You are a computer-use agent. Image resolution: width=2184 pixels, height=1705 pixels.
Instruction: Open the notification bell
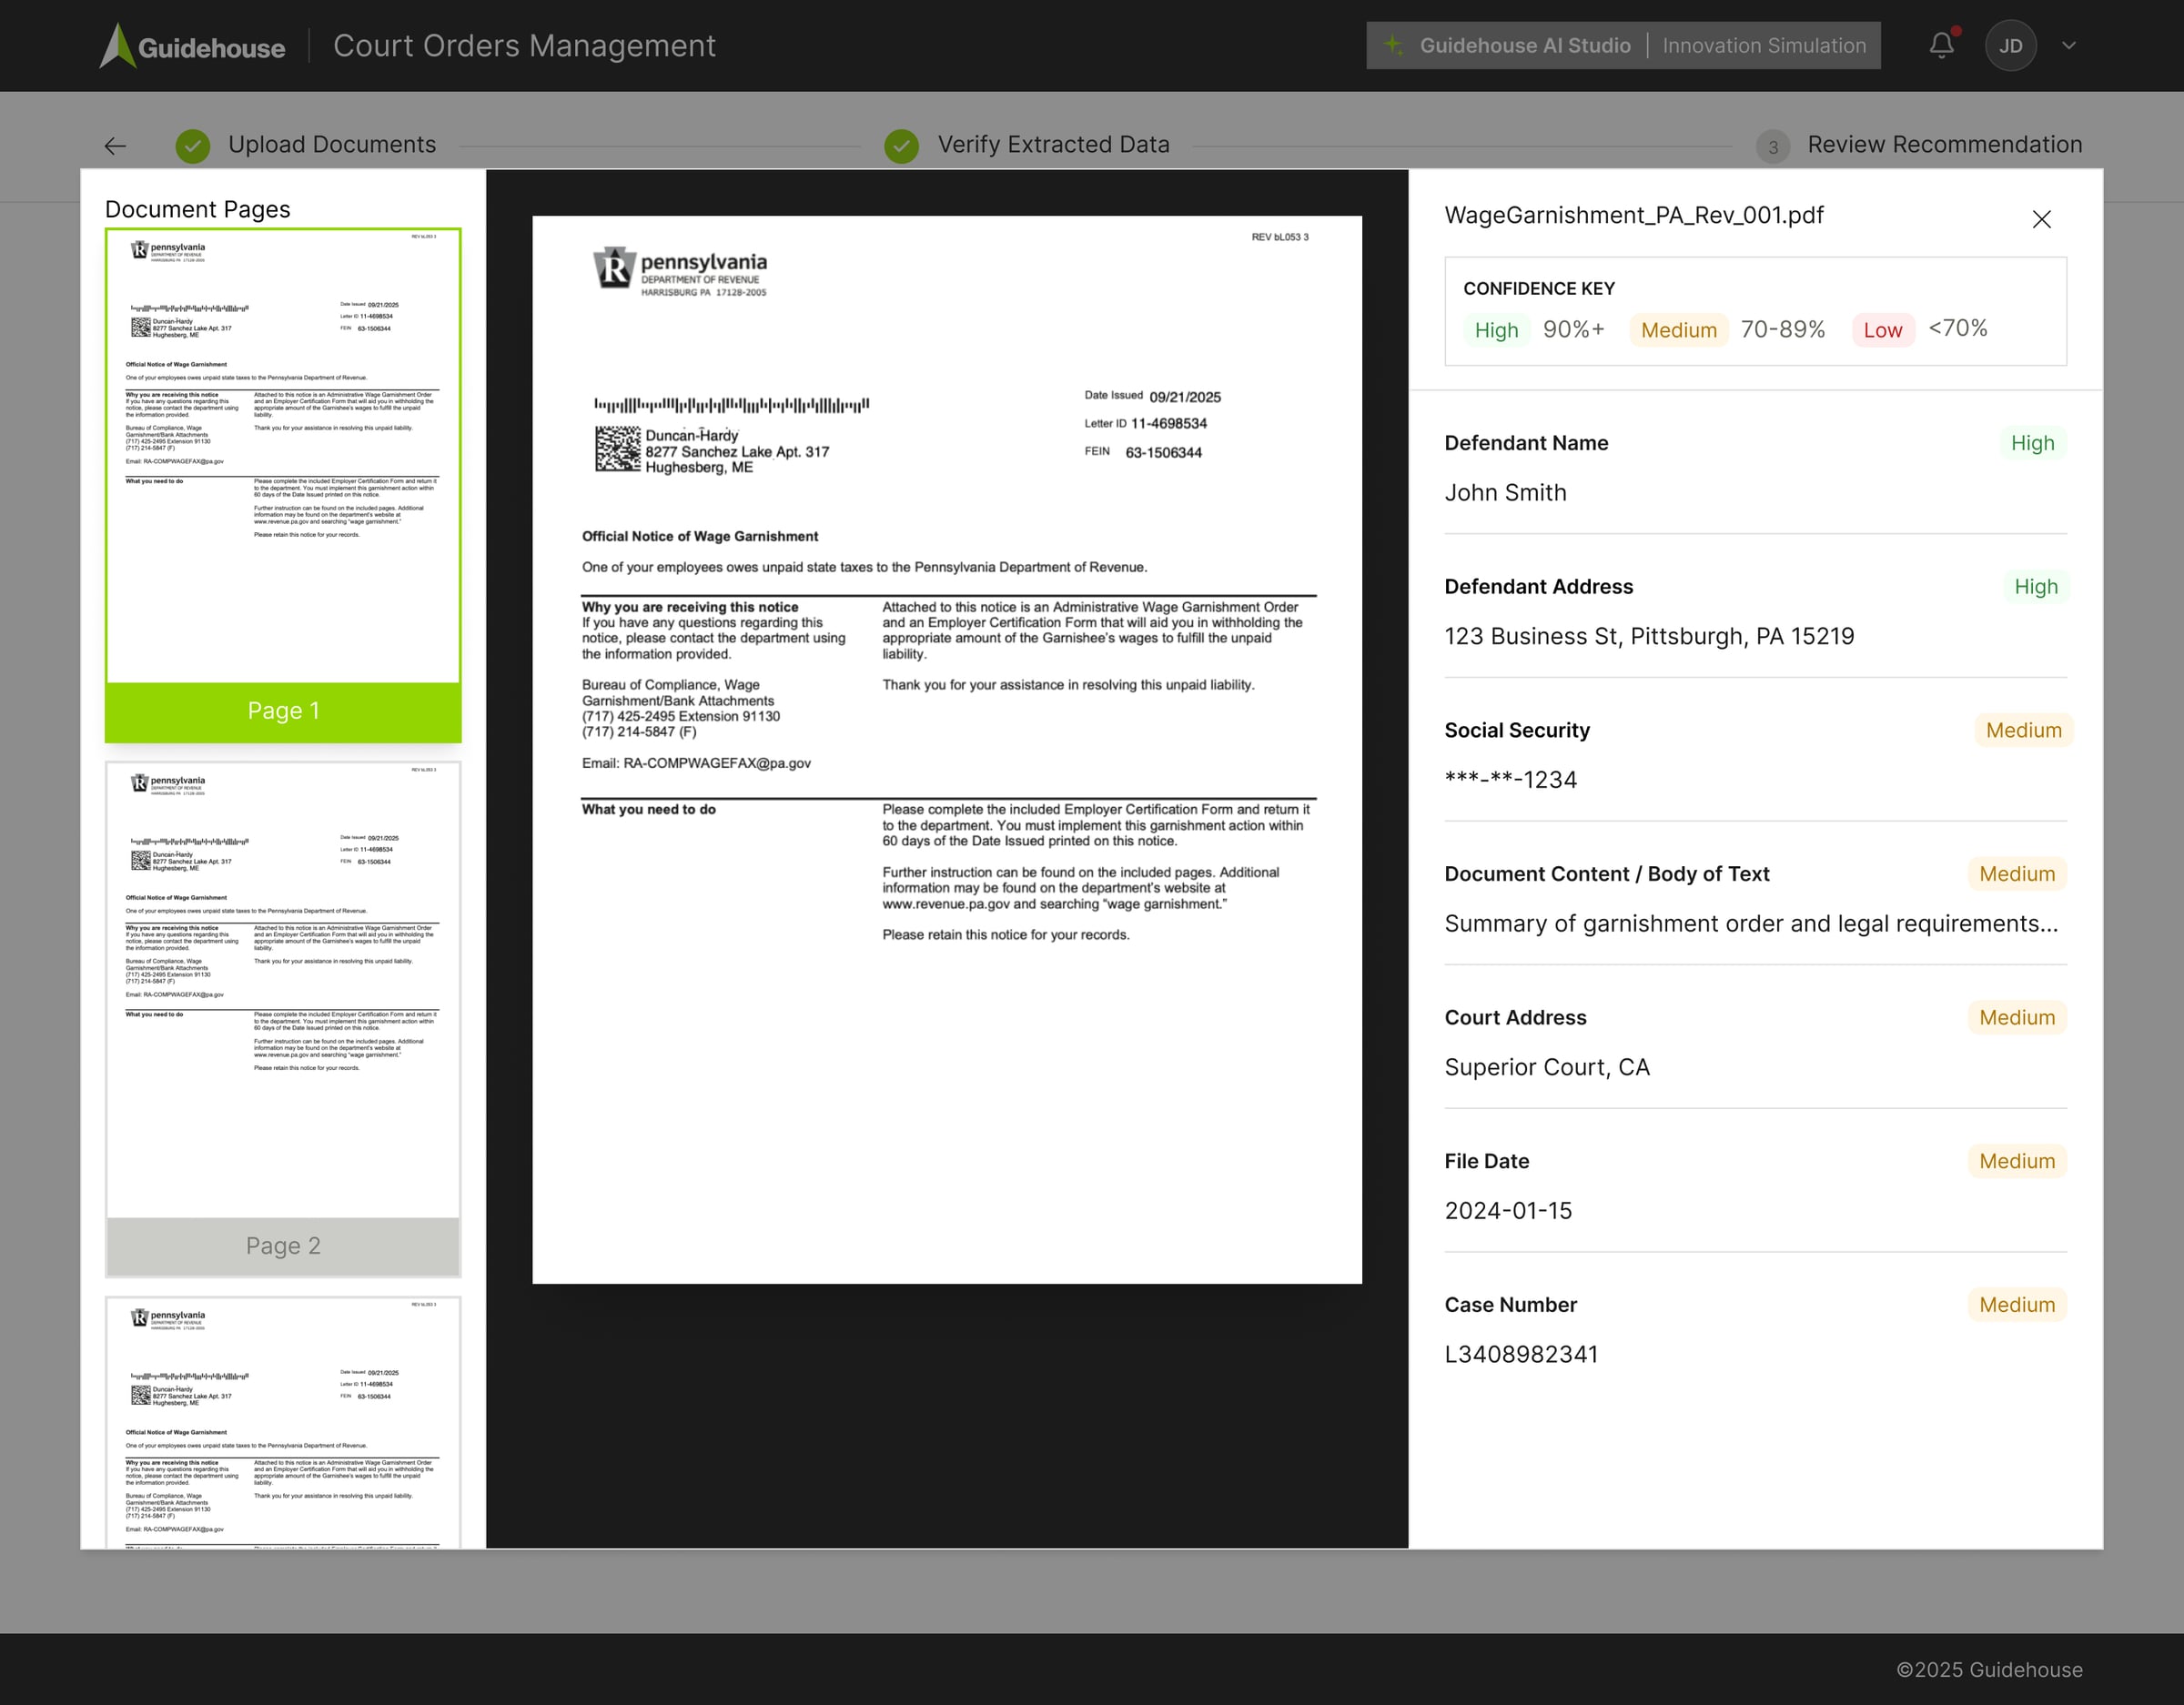tap(1940, 45)
